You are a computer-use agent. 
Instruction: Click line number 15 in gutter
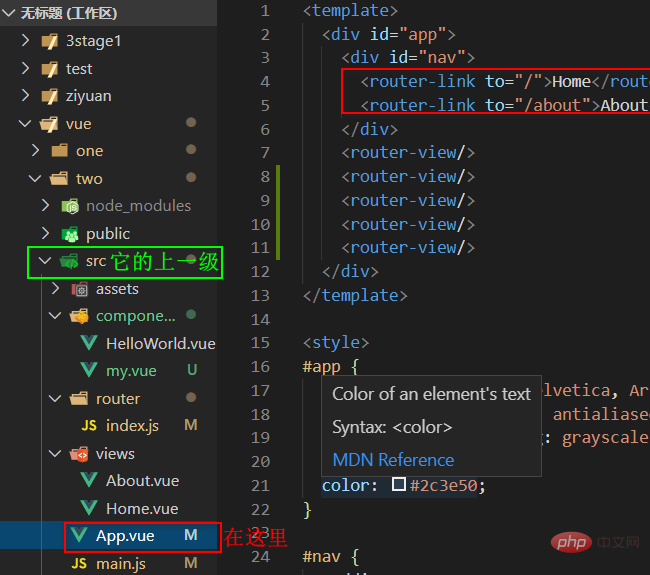pos(260,343)
